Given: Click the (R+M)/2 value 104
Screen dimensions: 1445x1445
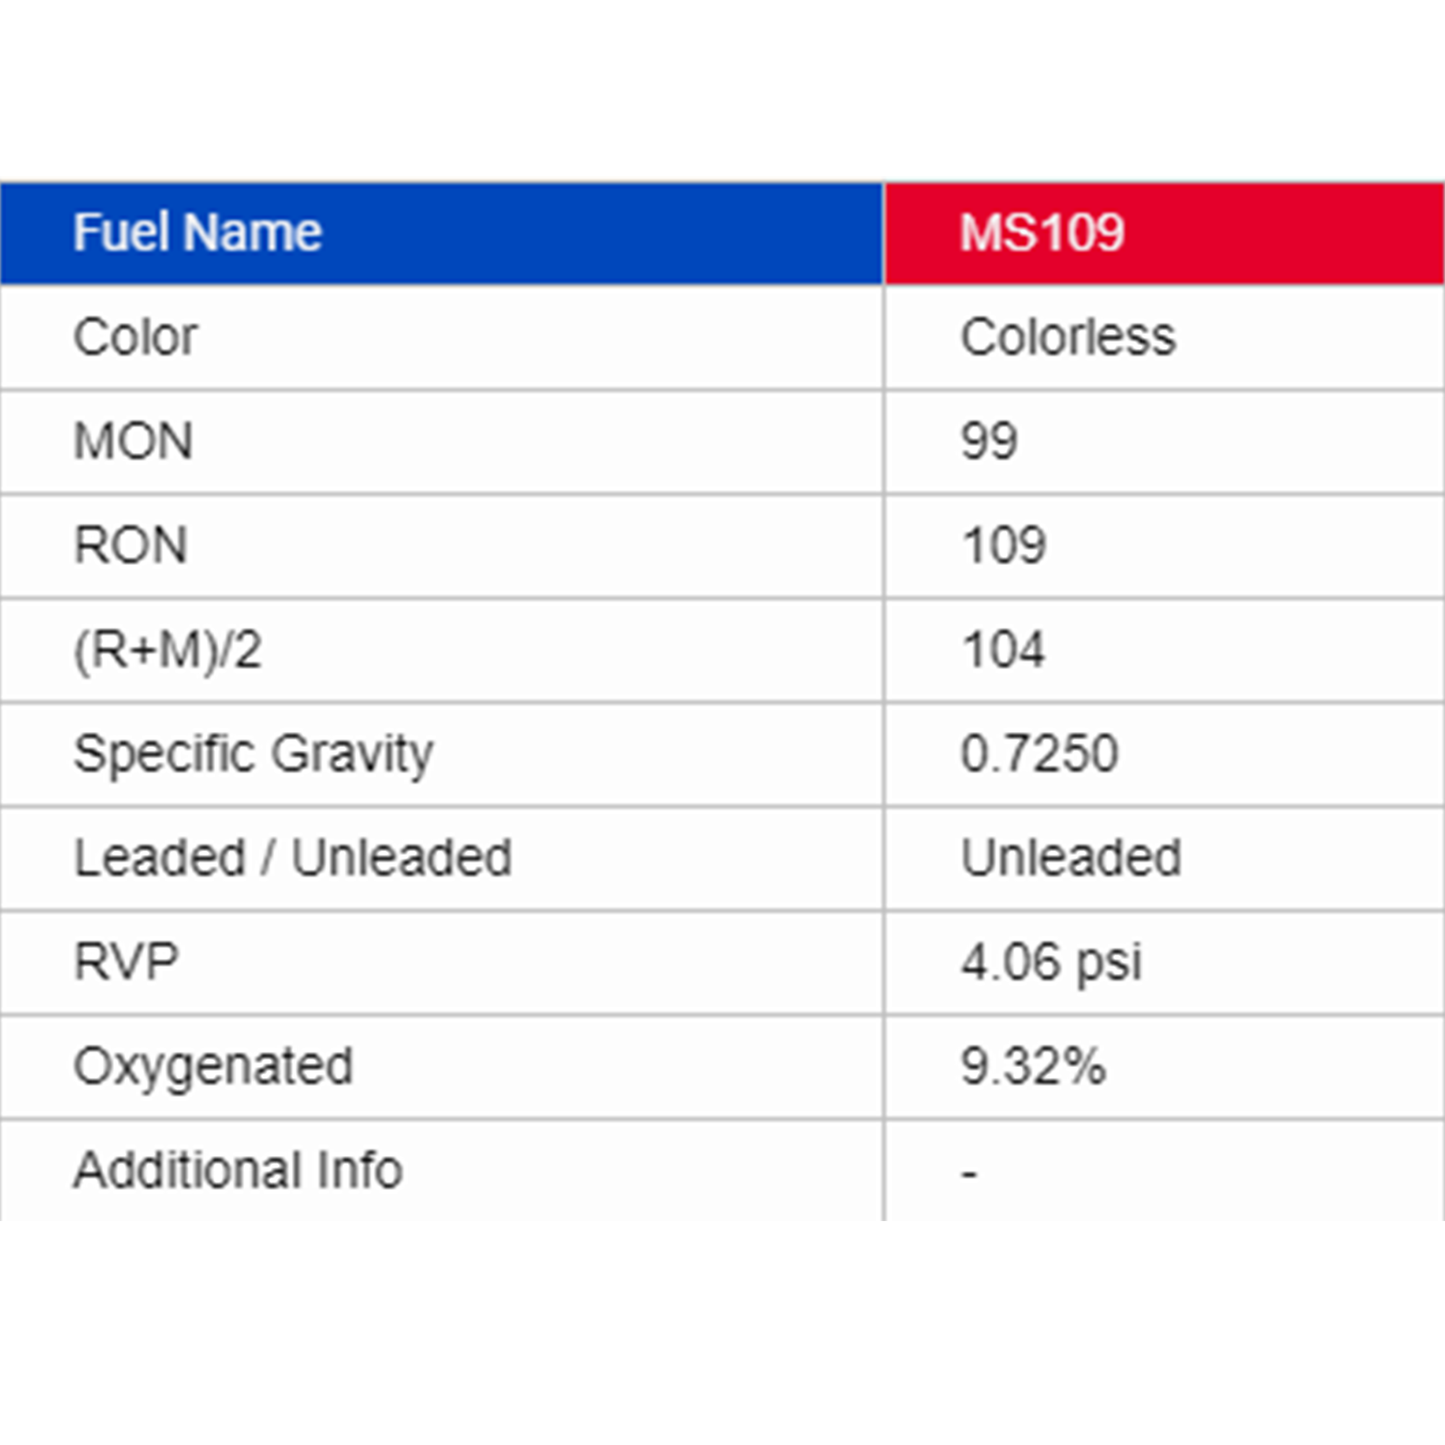Looking at the screenshot, I should (1003, 650).
